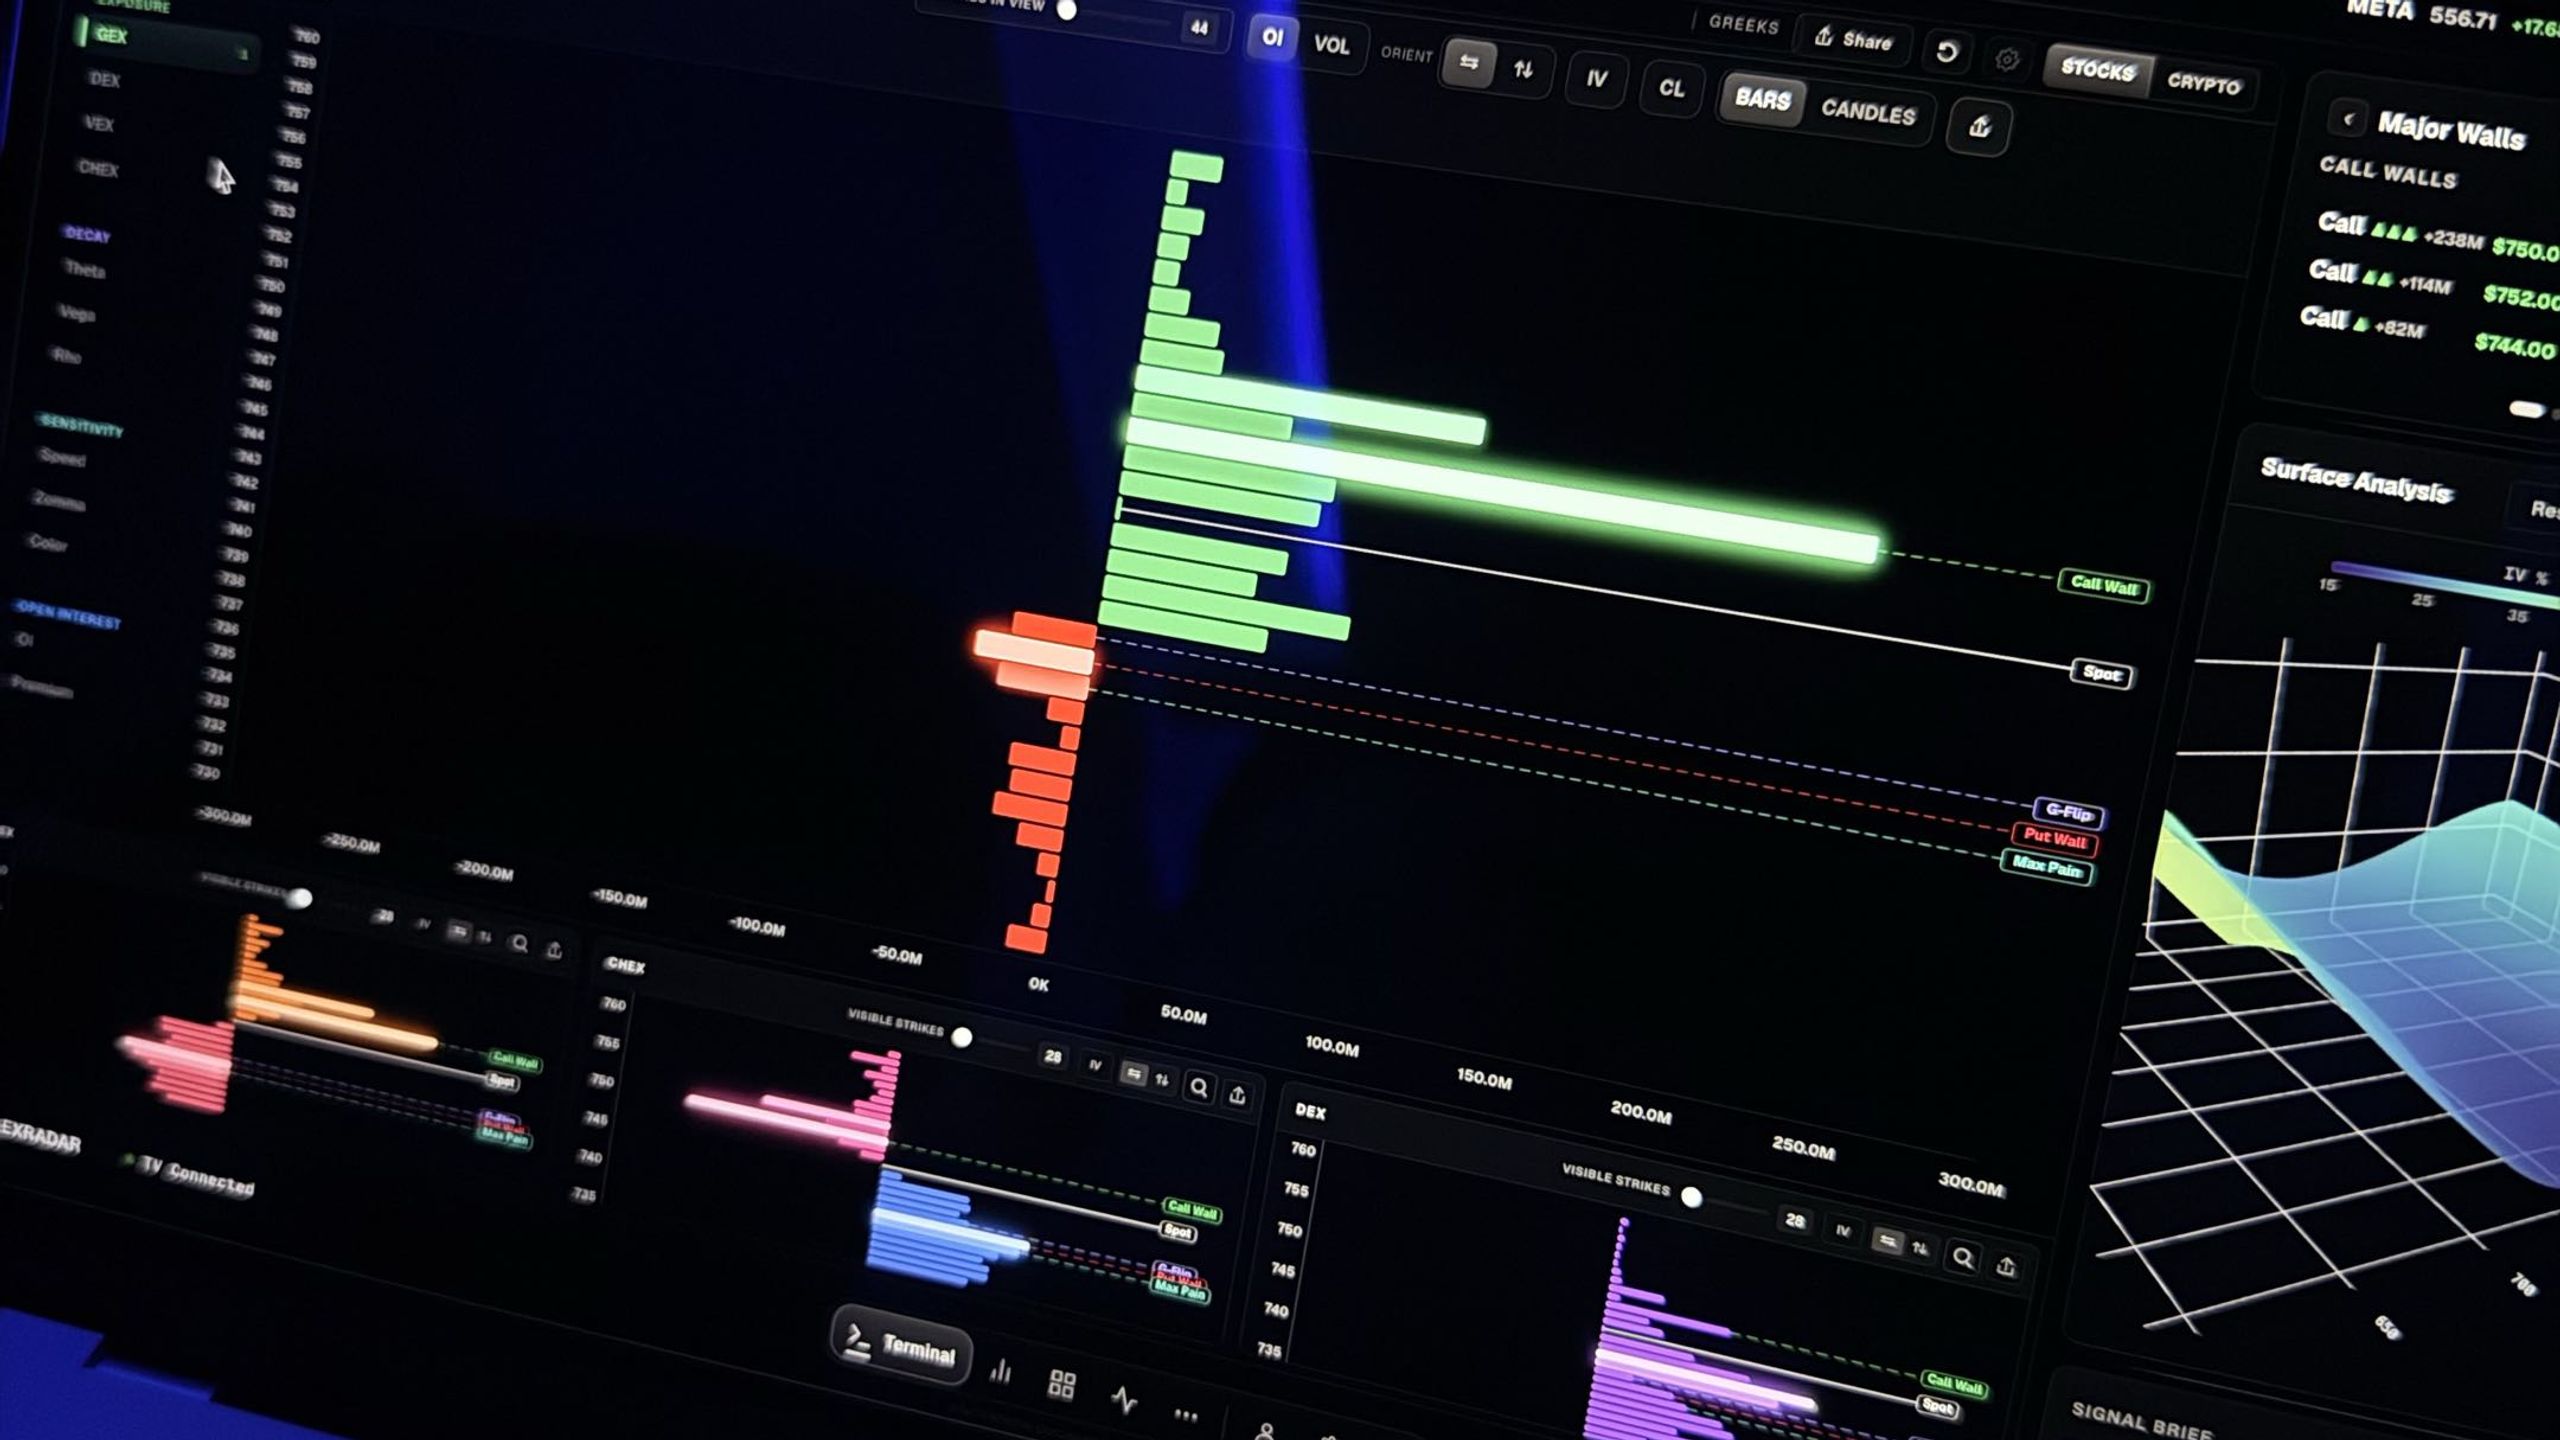This screenshot has width=2560, height=1440.
Task: Click the Call Wall label on main chart
Action: pyautogui.click(x=2103, y=585)
